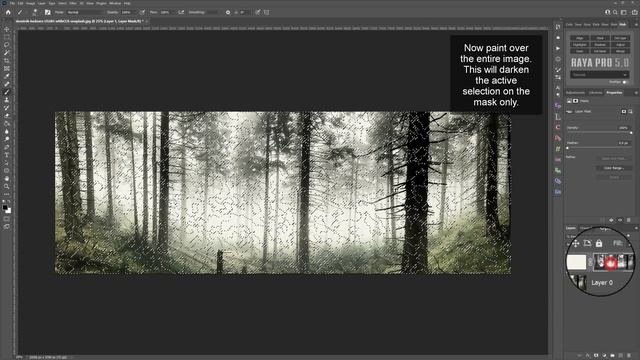Toggle pressure for opacity icon
Viewport: 640px width, 360px height.
142,12
